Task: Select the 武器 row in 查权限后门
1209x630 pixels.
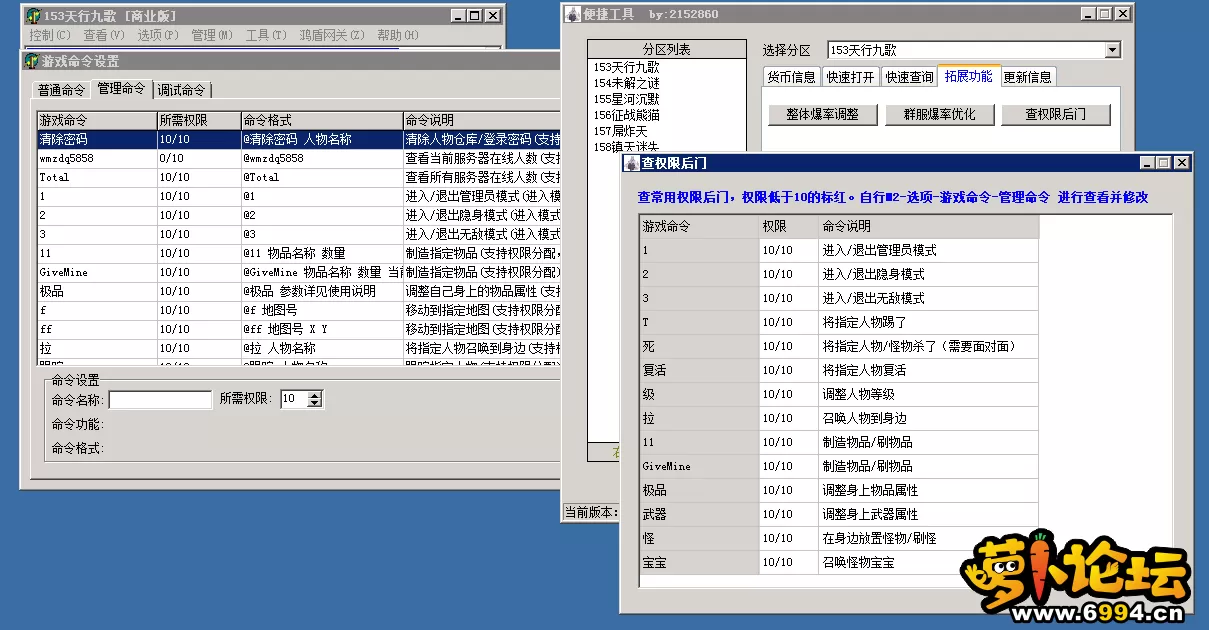Action: click(x=838, y=514)
